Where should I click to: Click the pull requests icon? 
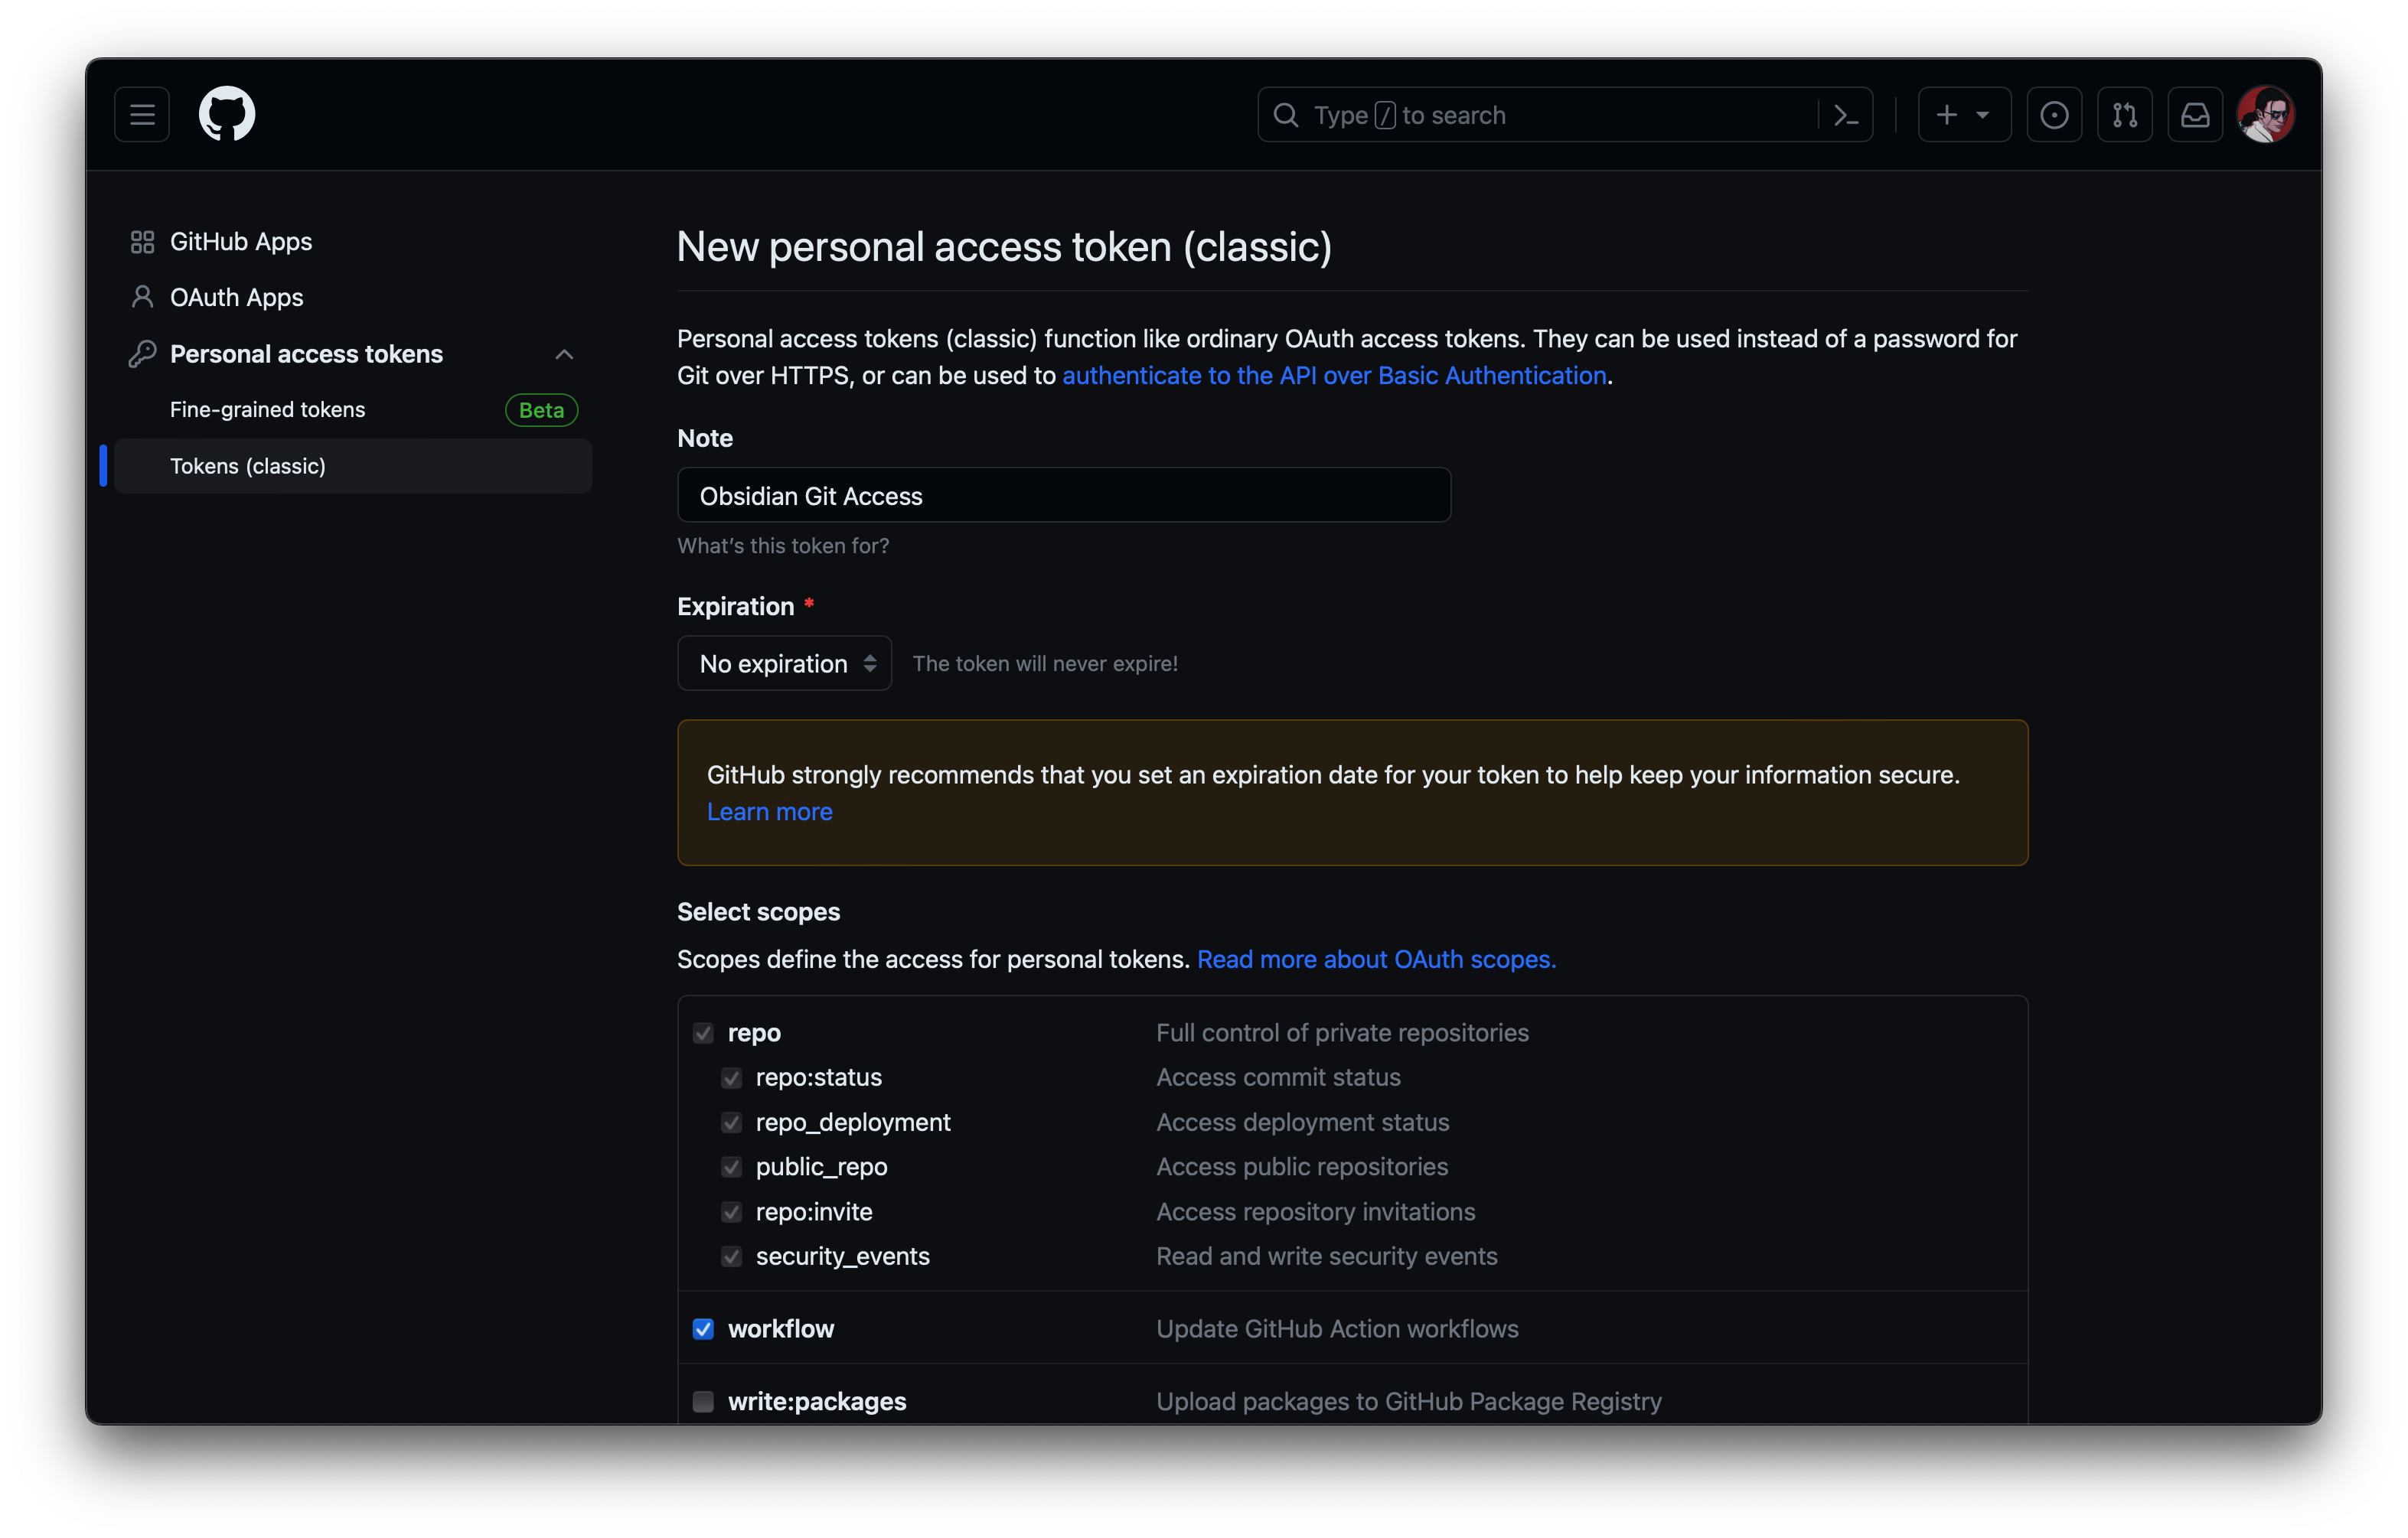(x=2127, y=114)
